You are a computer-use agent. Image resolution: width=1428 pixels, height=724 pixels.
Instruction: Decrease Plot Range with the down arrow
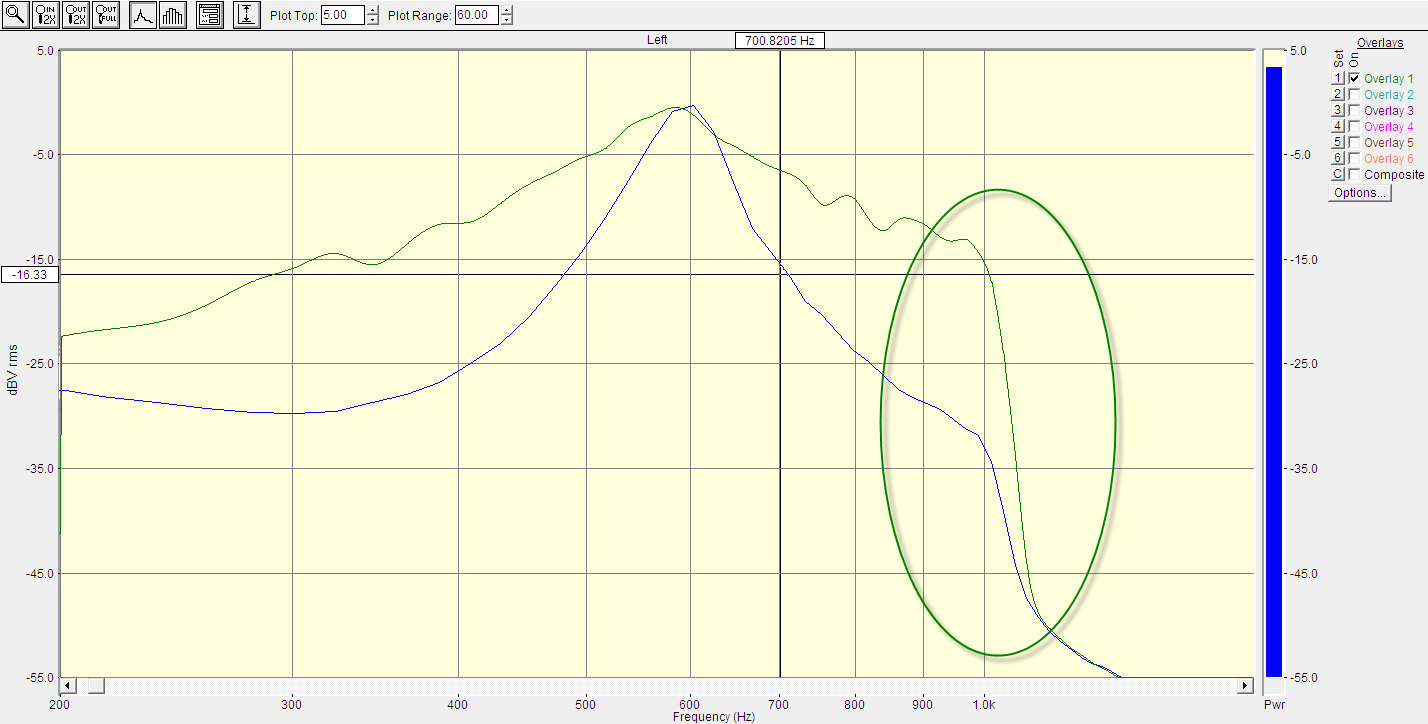(507, 20)
